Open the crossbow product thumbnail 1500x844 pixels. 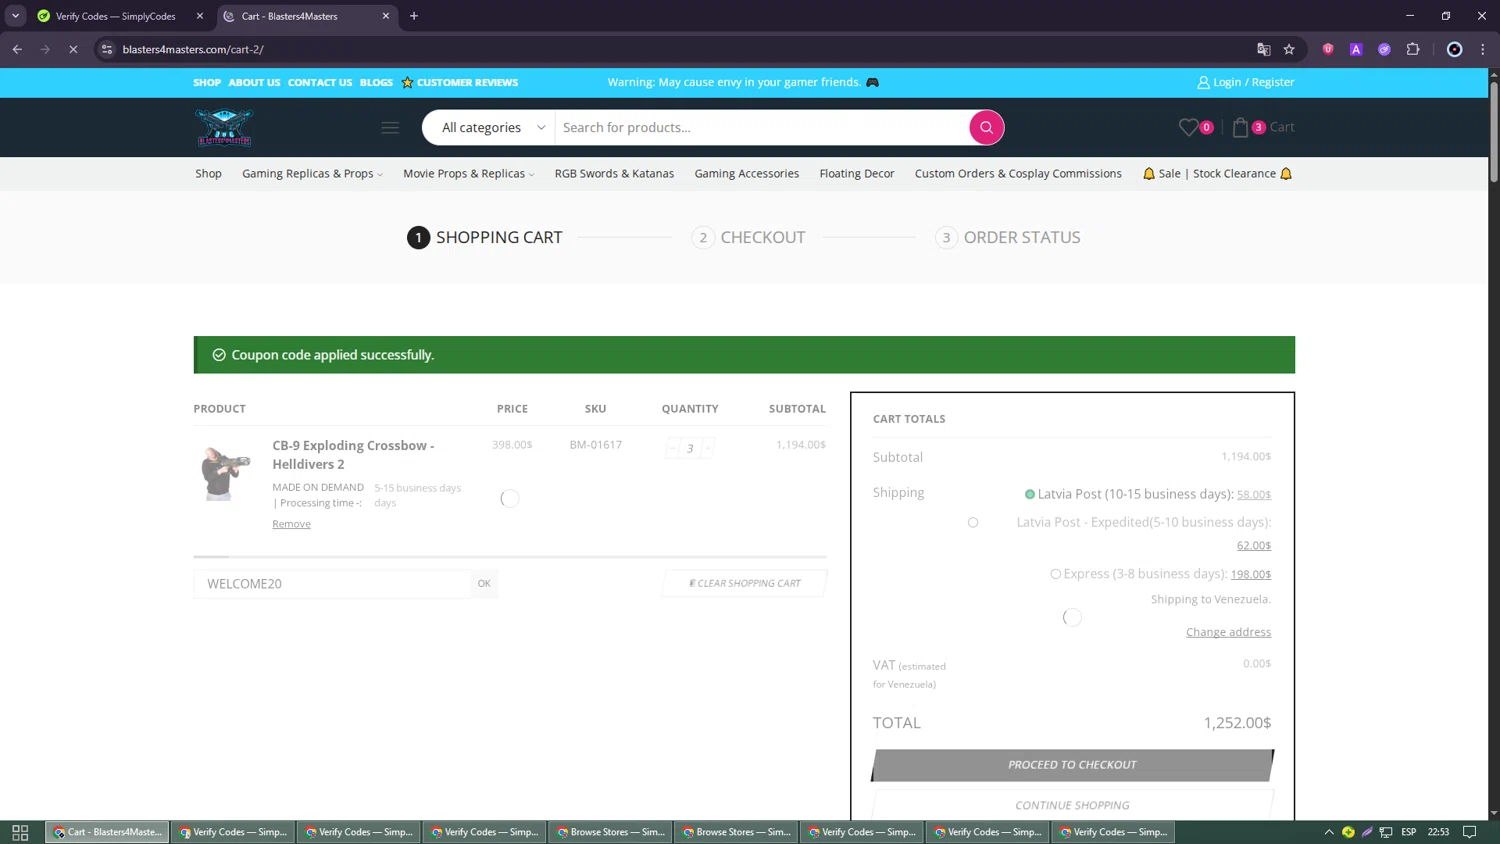(224, 472)
